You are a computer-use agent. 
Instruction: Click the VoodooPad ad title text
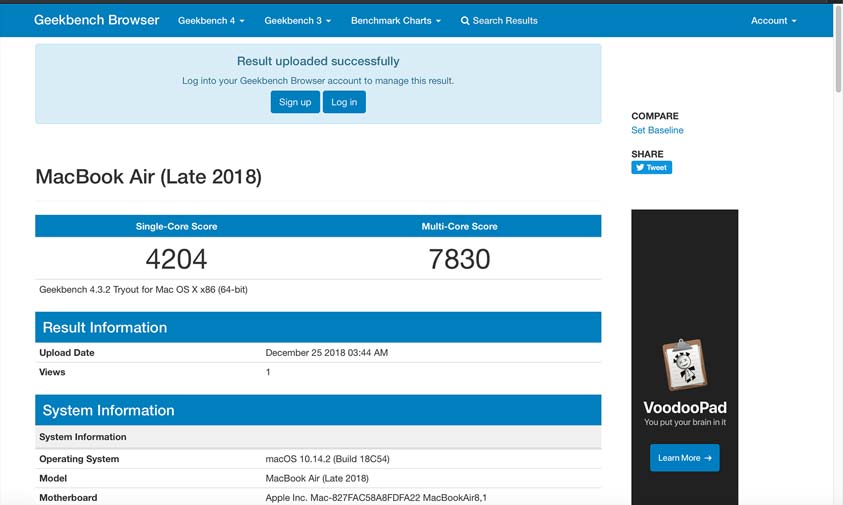coord(684,408)
